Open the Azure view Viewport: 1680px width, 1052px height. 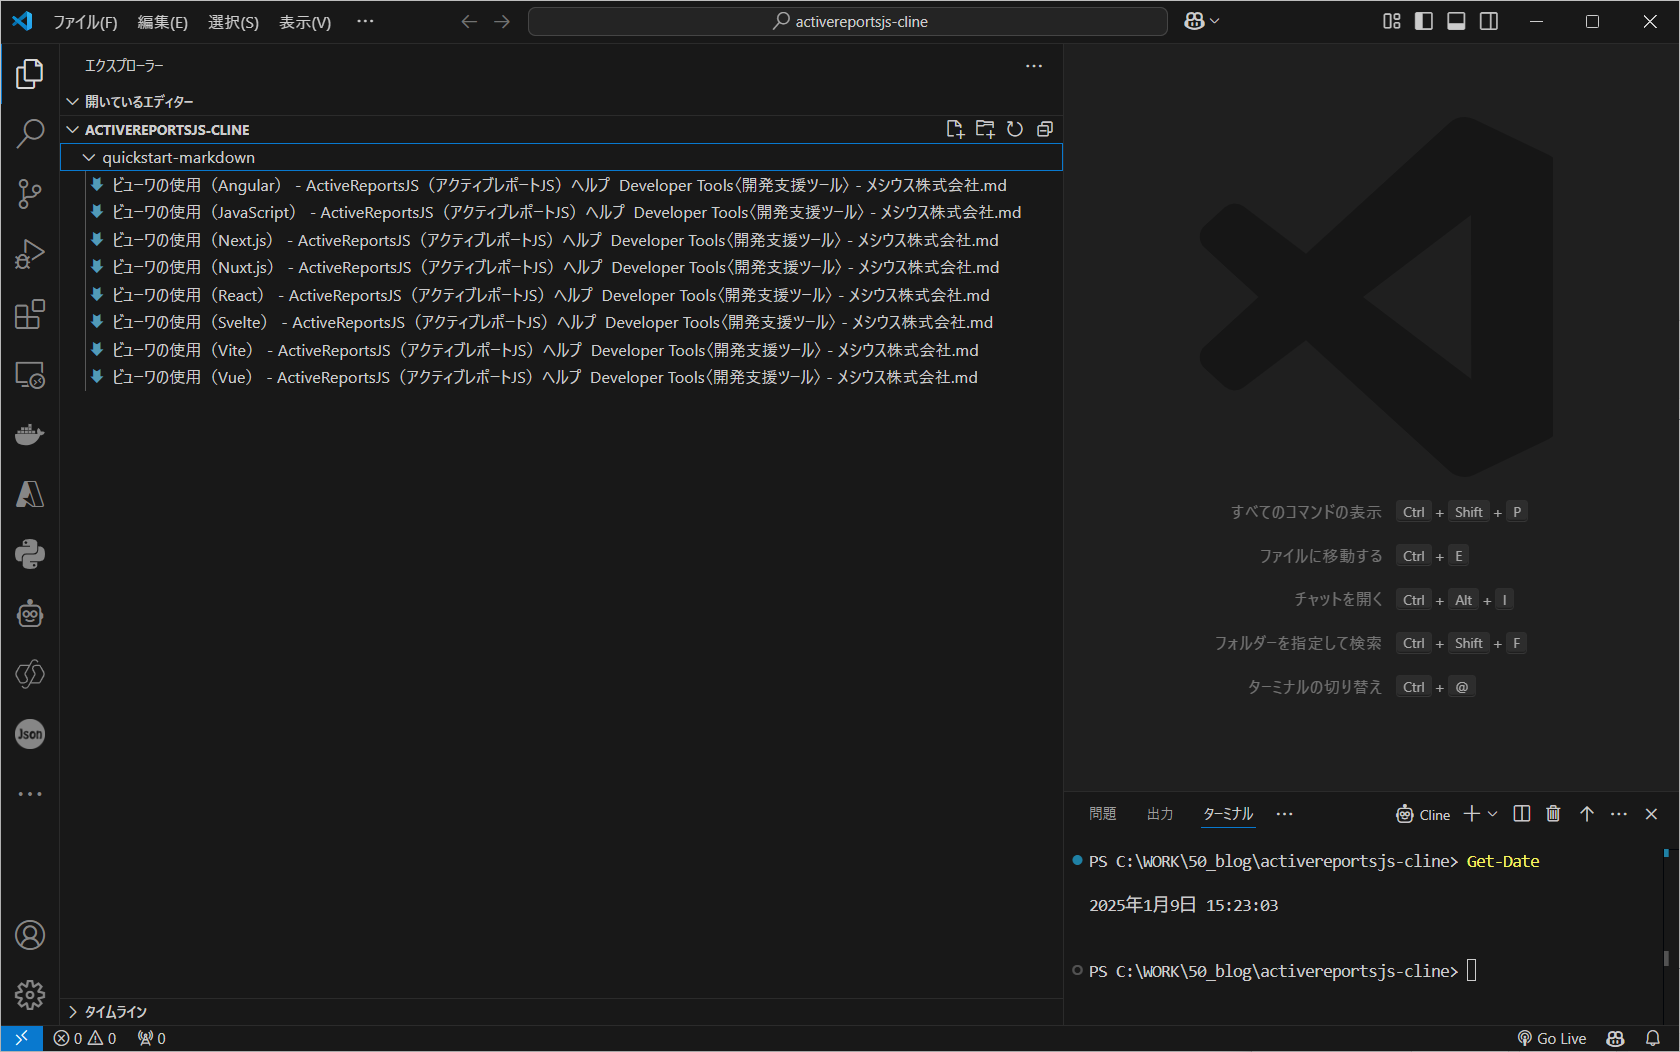[30, 494]
